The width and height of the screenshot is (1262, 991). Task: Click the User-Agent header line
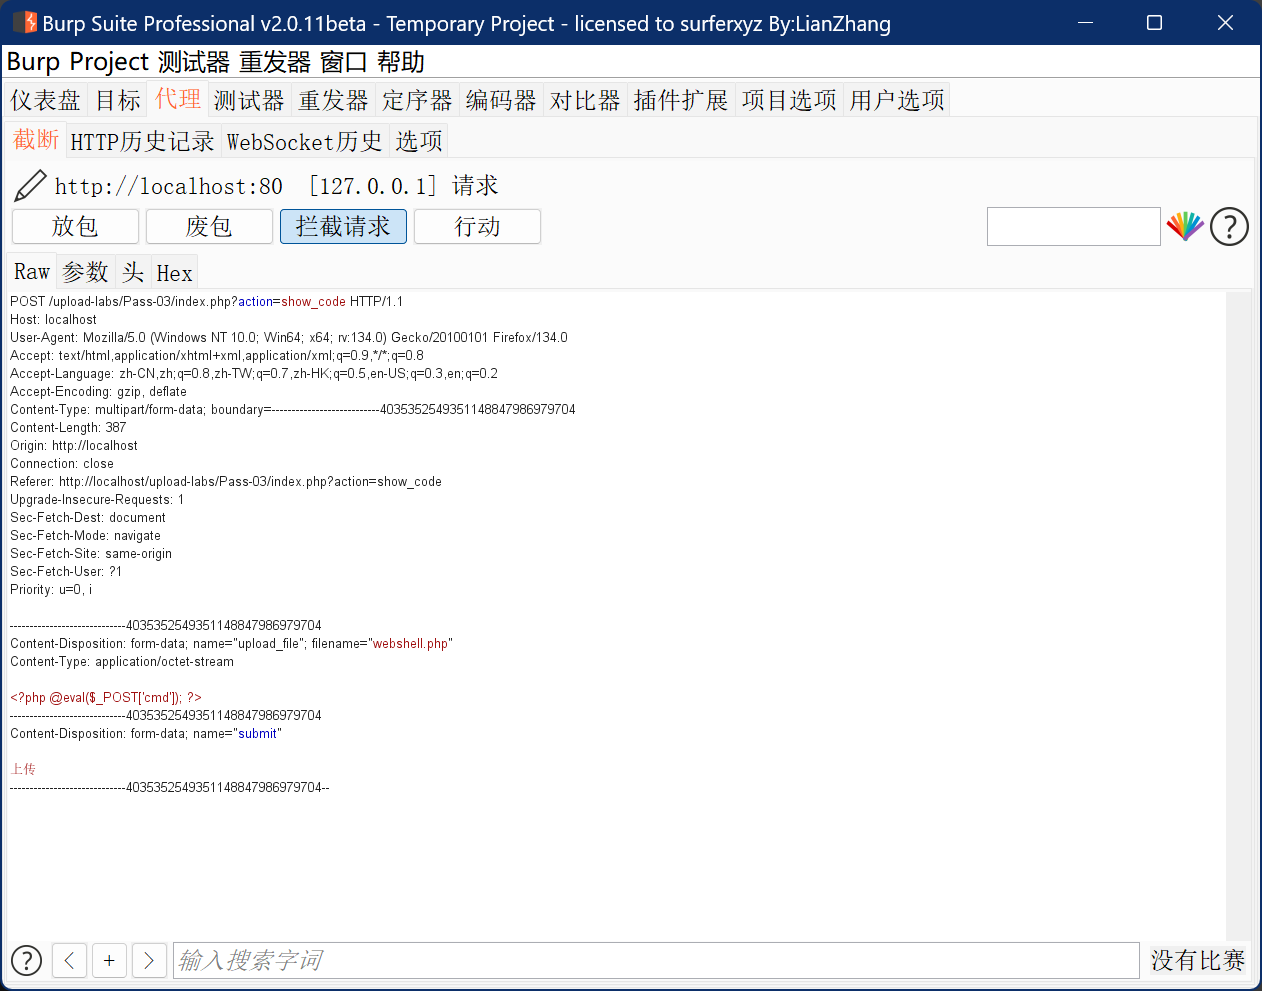(x=289, y=337)
